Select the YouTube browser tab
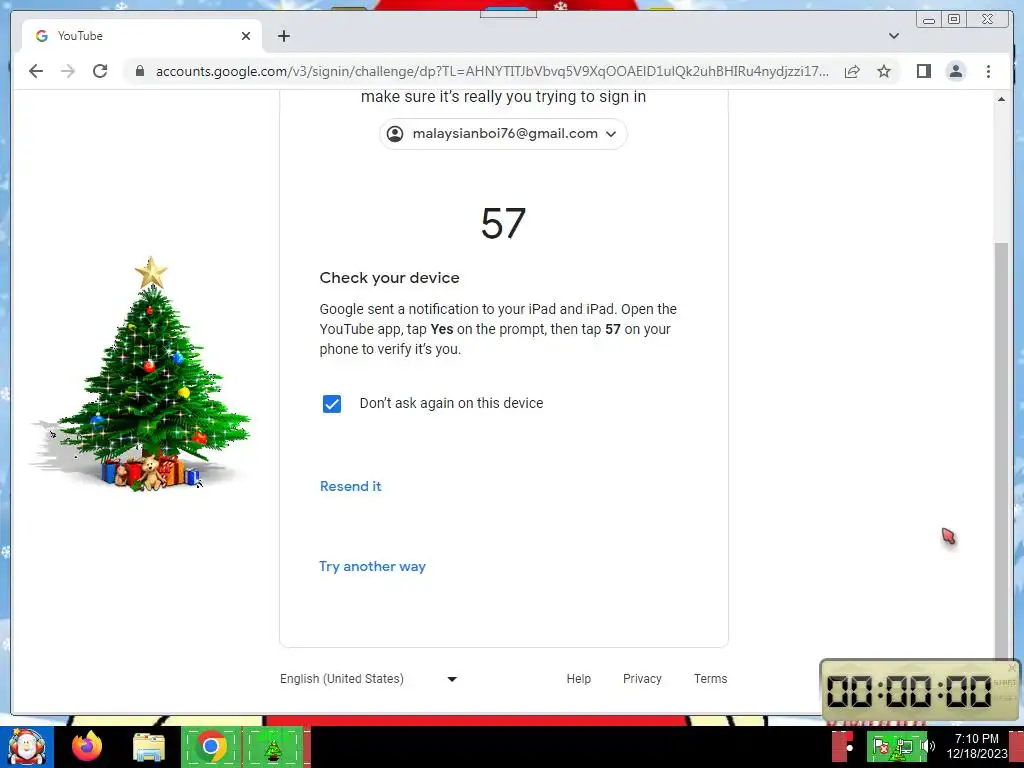The width and height of the screenshot is (1024, 768). [x=142, y=36]
